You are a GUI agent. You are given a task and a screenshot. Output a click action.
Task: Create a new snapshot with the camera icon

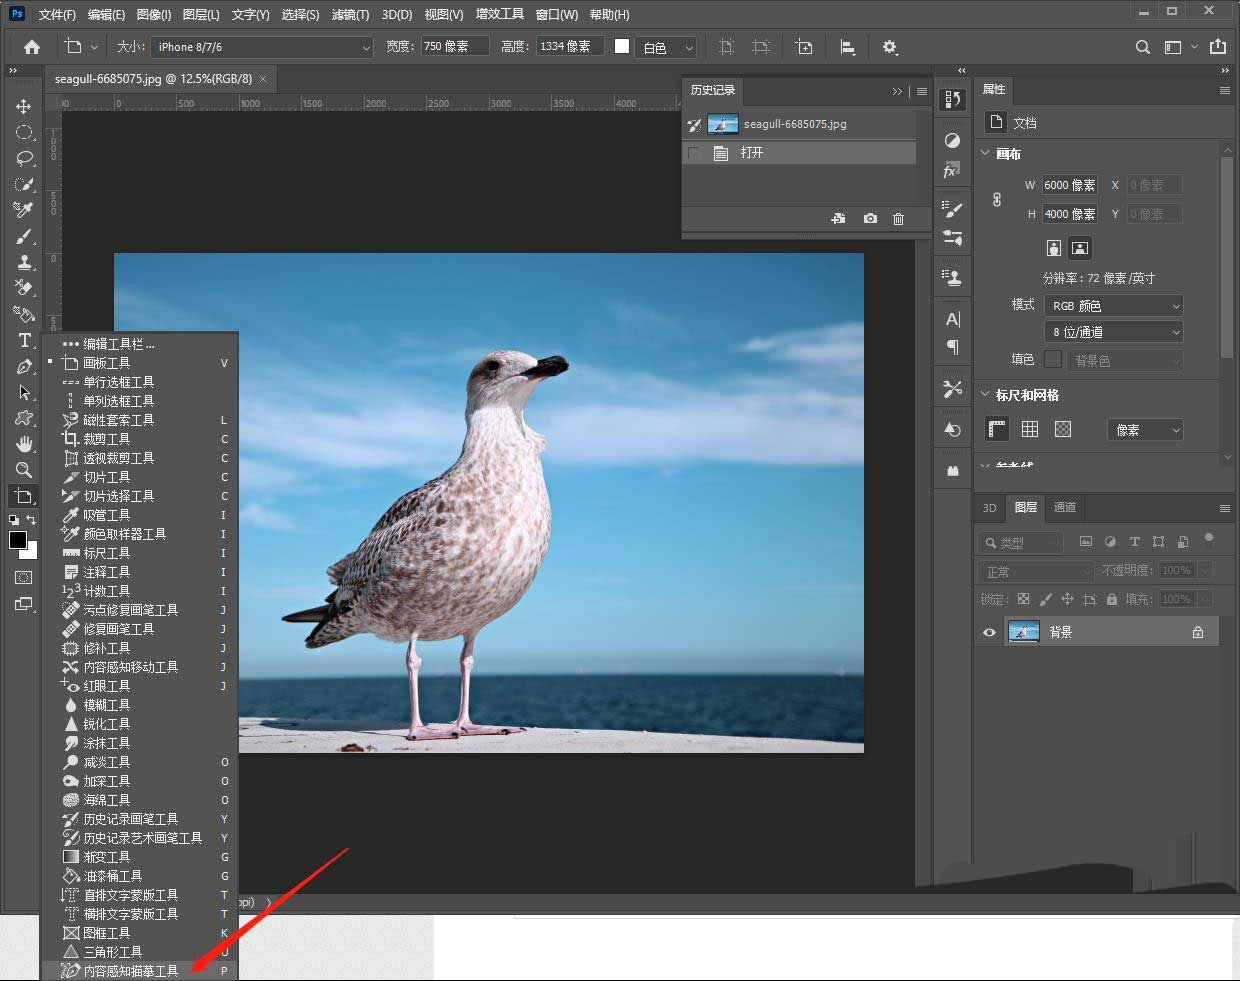pyautogui.click(x=870, y=219)
